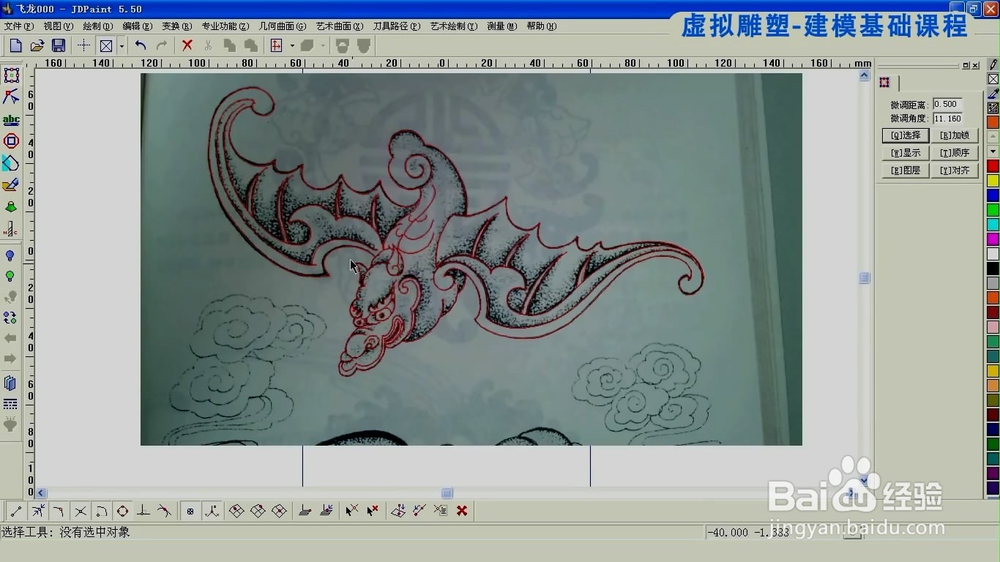Create a new file with toolbar icon
Screen dimensions: 1000x562
coord(15,46)
